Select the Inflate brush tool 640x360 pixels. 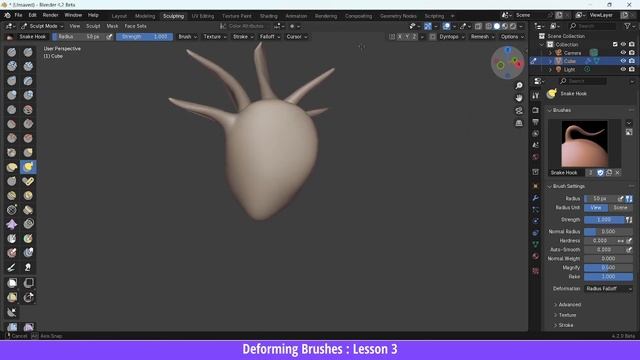pos(12,95)
